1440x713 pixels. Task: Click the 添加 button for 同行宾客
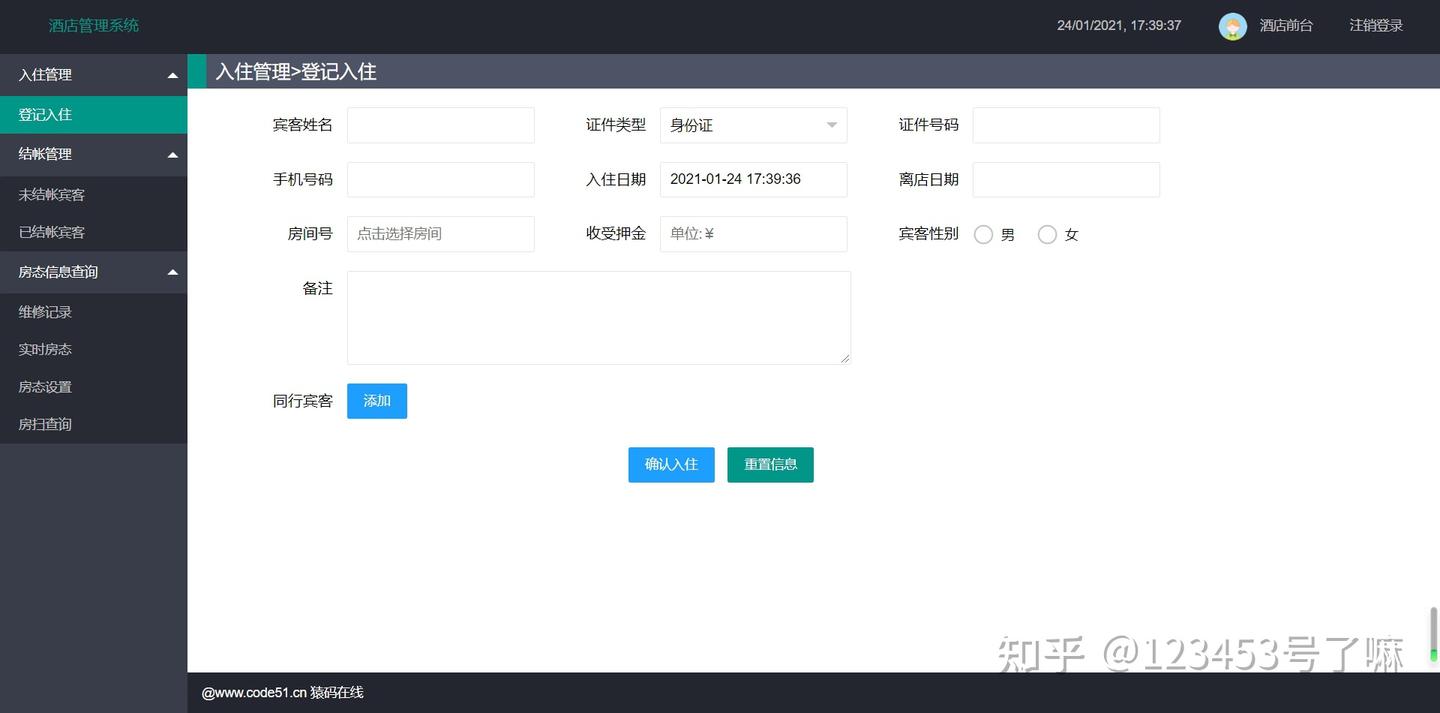[x=377, y=400]
